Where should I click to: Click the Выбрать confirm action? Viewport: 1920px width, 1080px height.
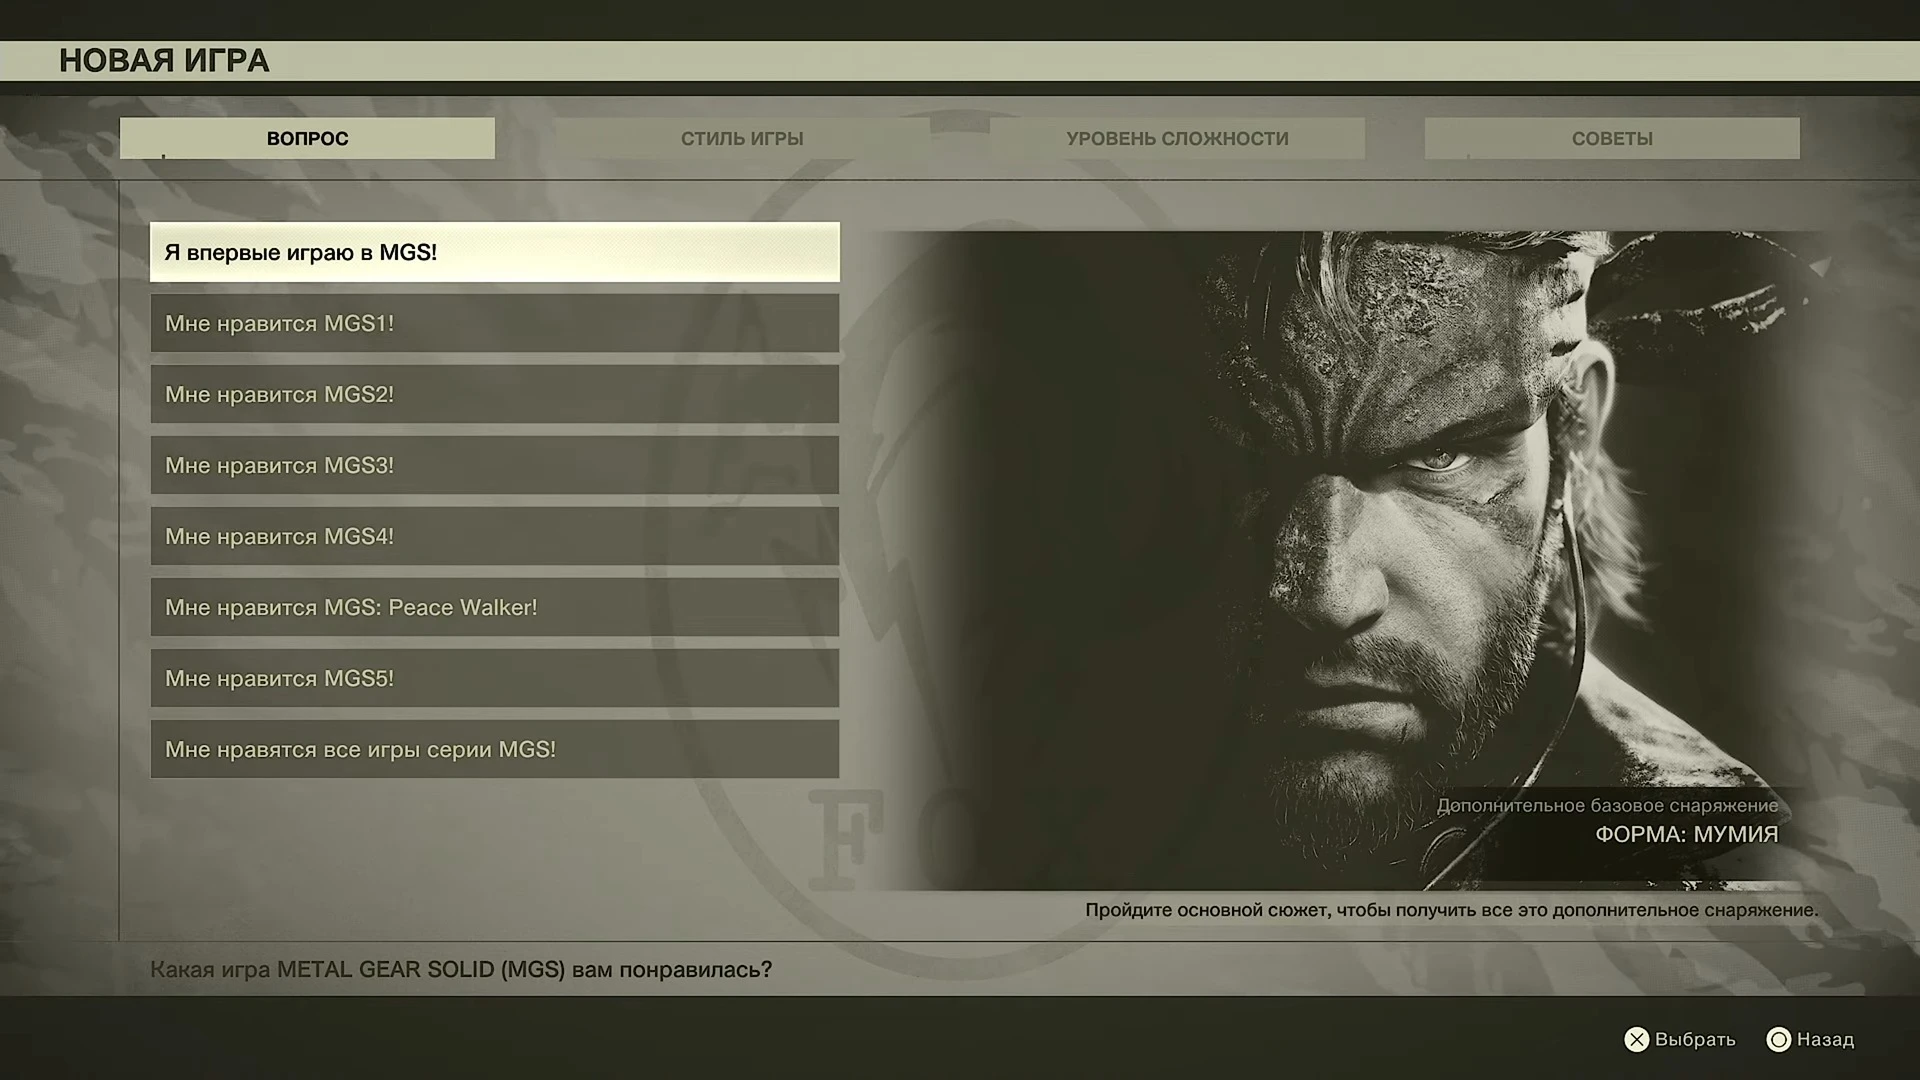pos(1696,1040)
